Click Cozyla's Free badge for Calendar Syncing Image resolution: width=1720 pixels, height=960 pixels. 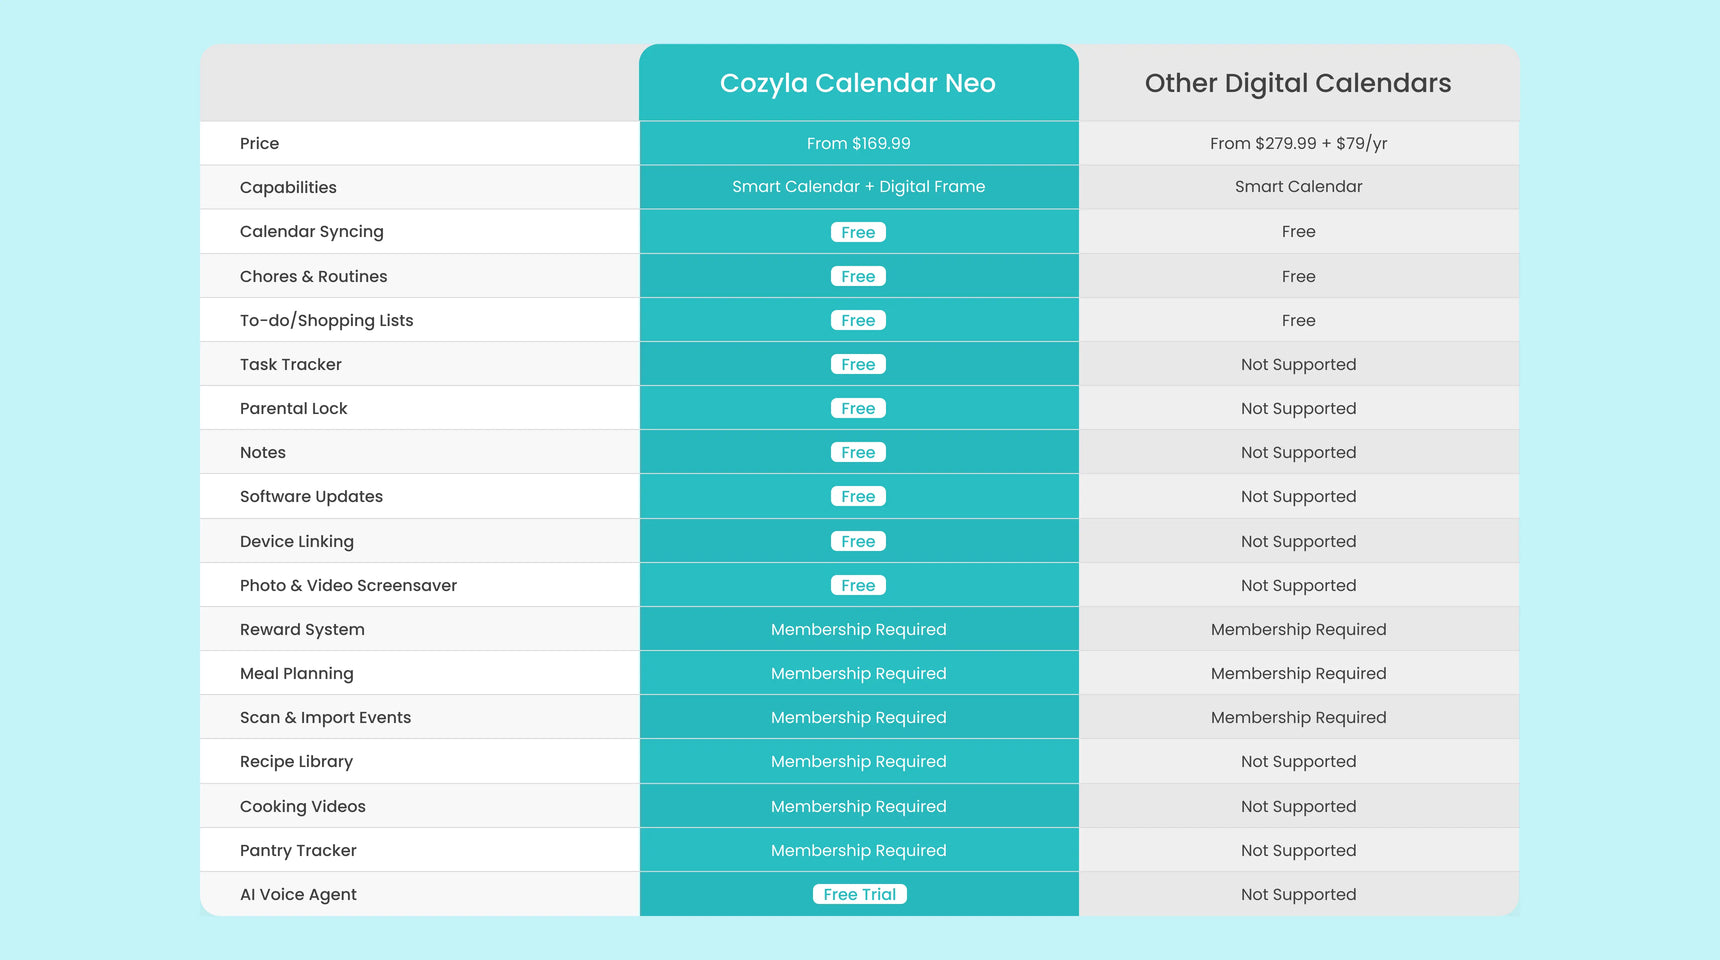click(x=858, y=232)
